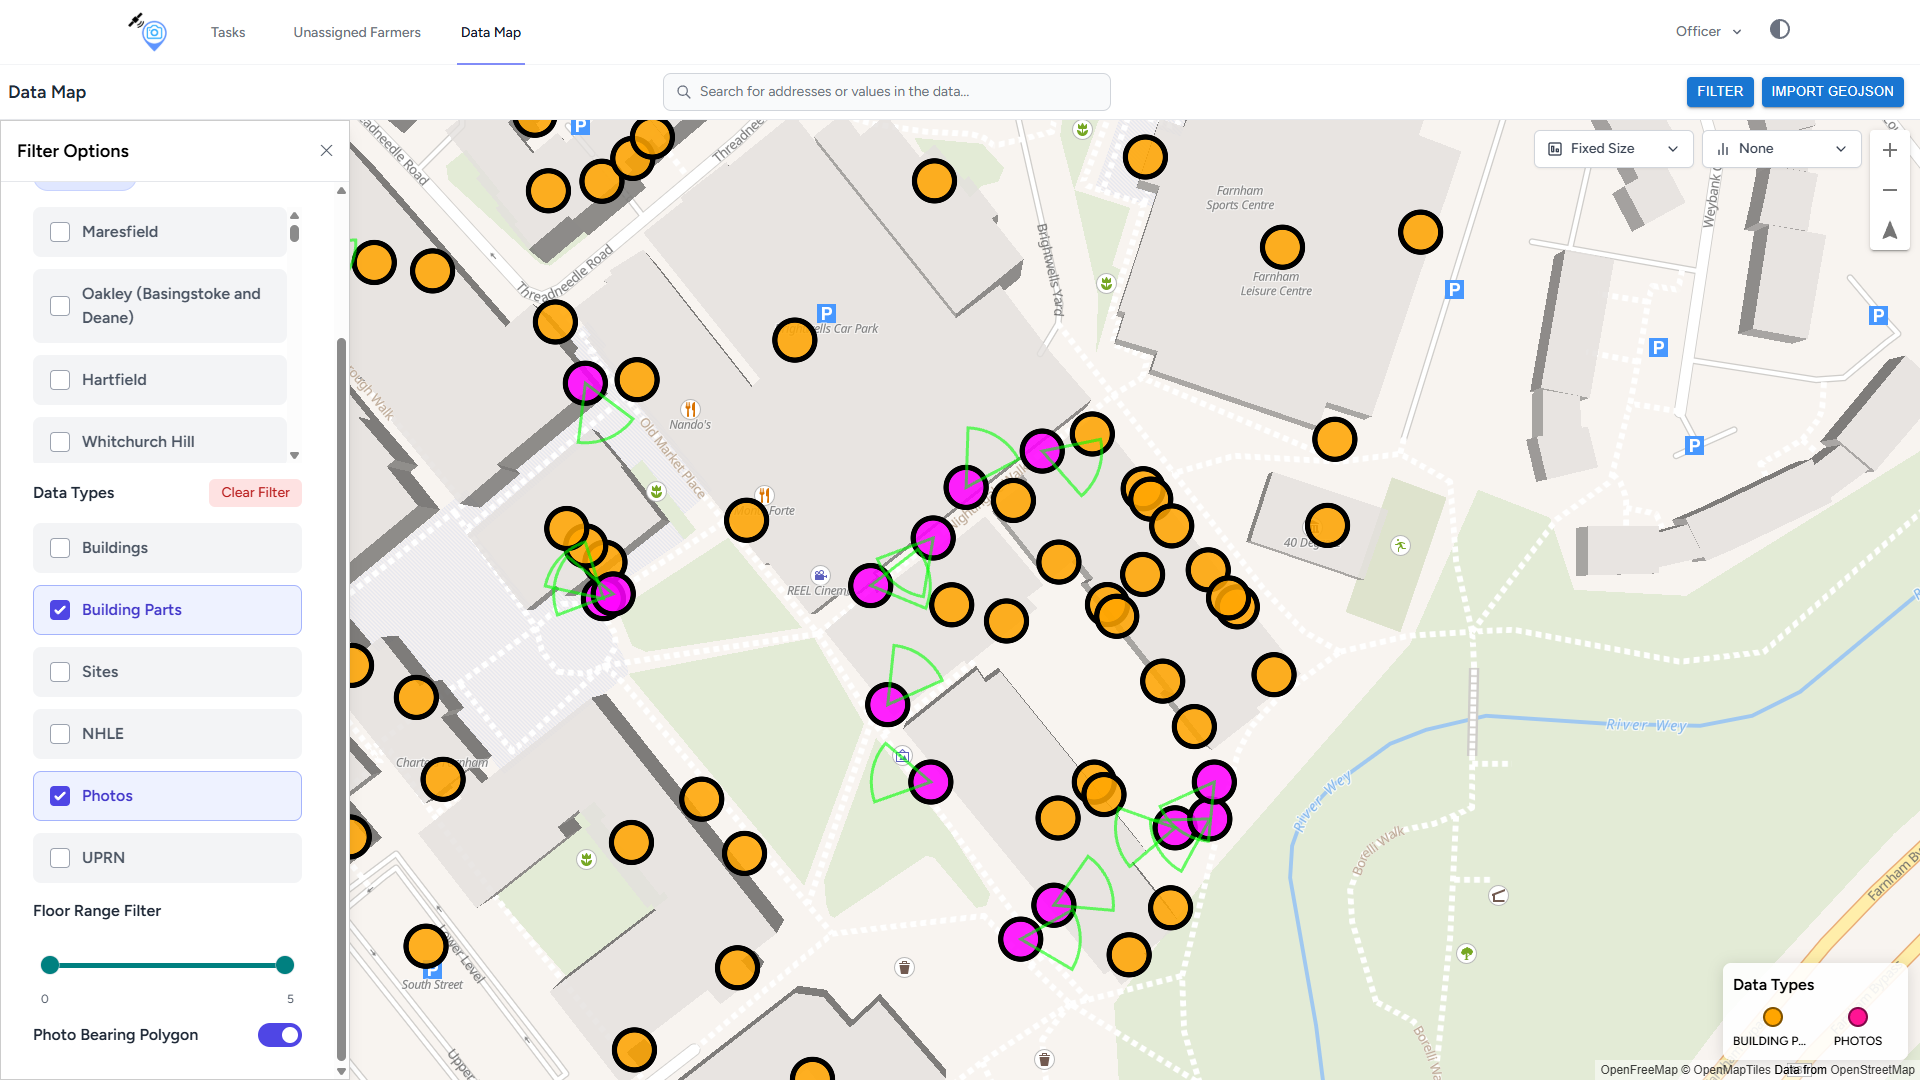
Task: Click the search magnifier icon
Action: click(684, 92)
